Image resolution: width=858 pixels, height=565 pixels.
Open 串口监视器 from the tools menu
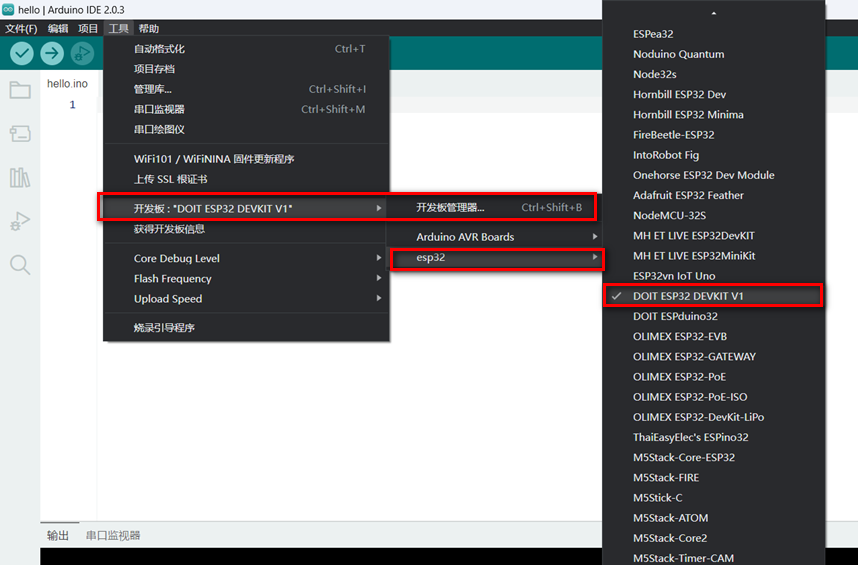pos(246,109)
